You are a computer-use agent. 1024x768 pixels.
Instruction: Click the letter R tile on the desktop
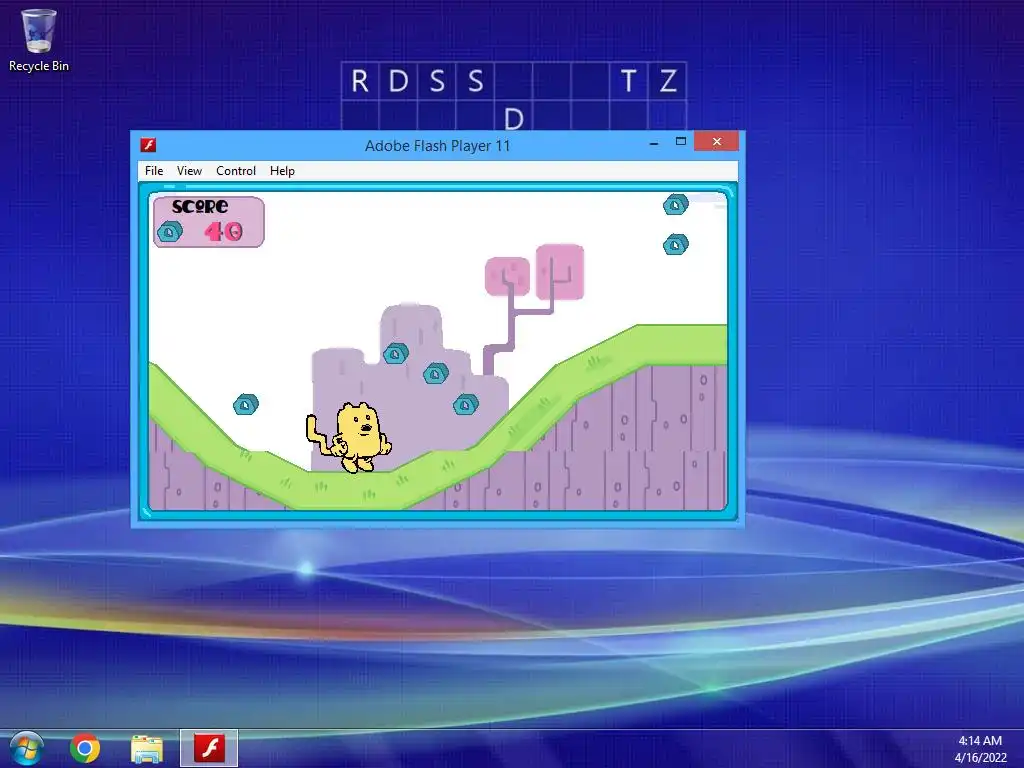click(x=360, y=81)
